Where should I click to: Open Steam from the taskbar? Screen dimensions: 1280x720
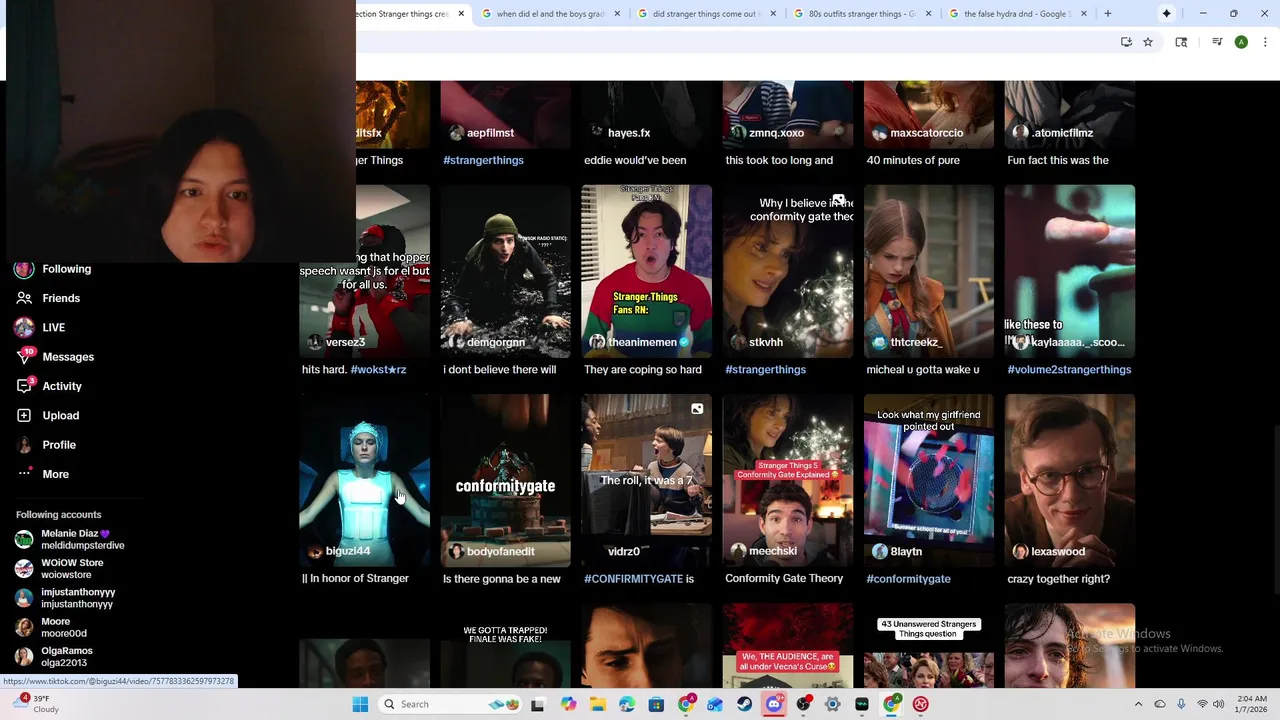(744, 704)
